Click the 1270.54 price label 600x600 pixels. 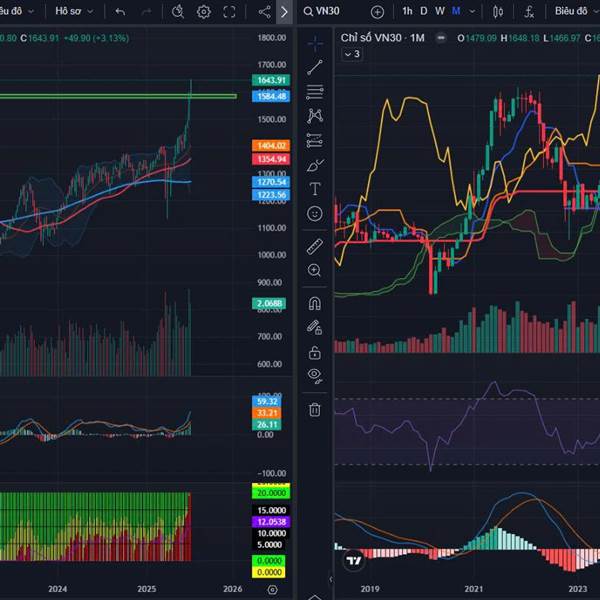[271, 182]
